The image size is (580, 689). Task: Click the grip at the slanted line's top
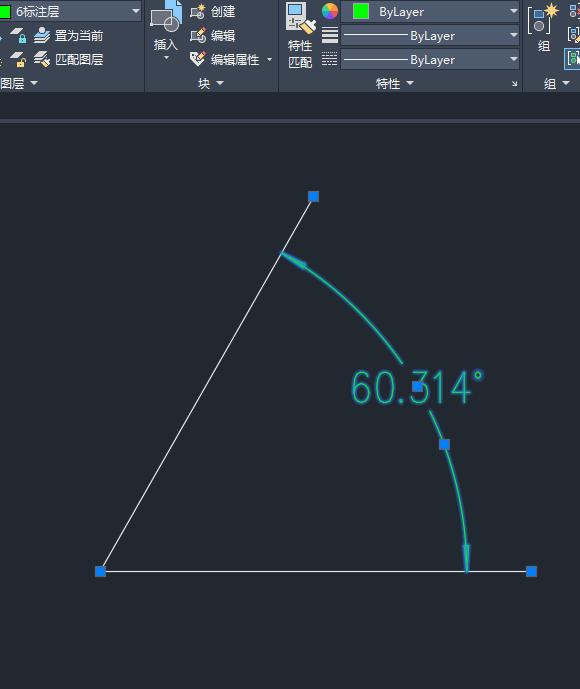tap(313, 196)
